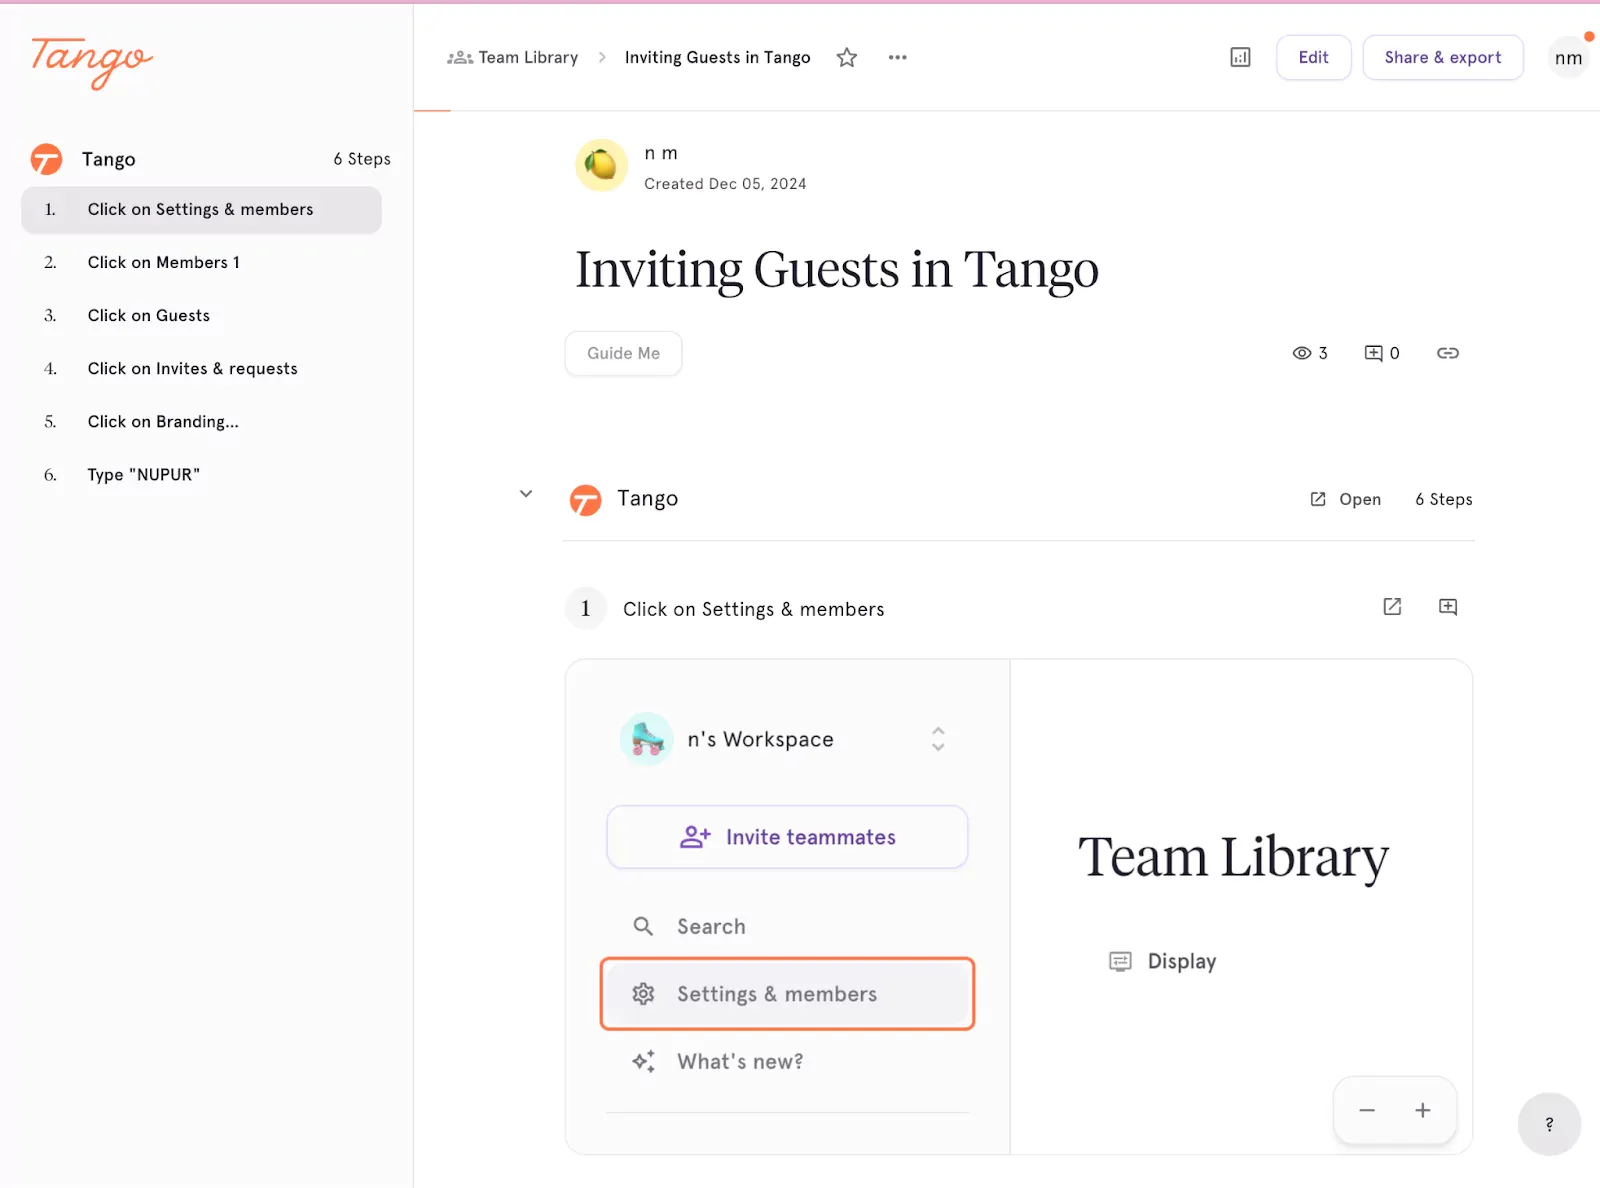Open the workflow analytics chart icon
This screenshot has height=1188, width=1600.
coord(1240,58)
